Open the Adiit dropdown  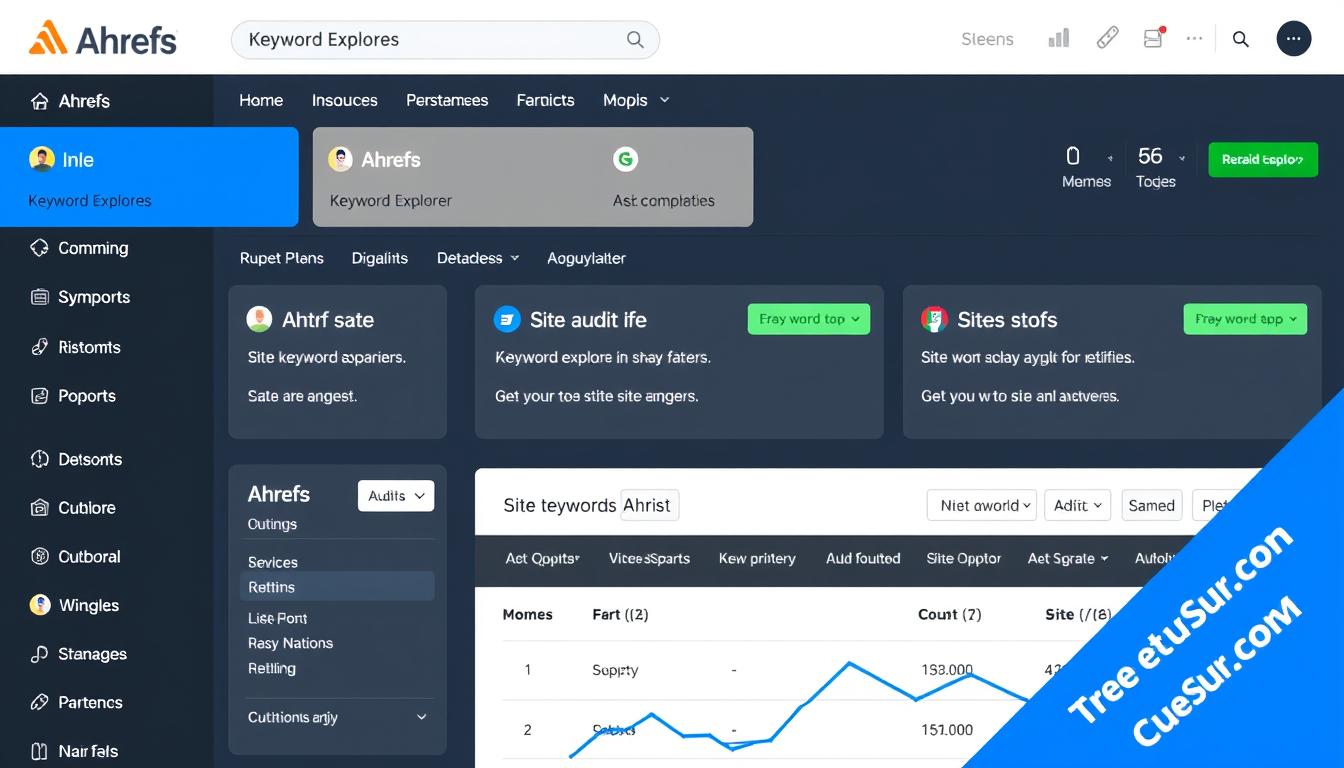pos(1078,505)
